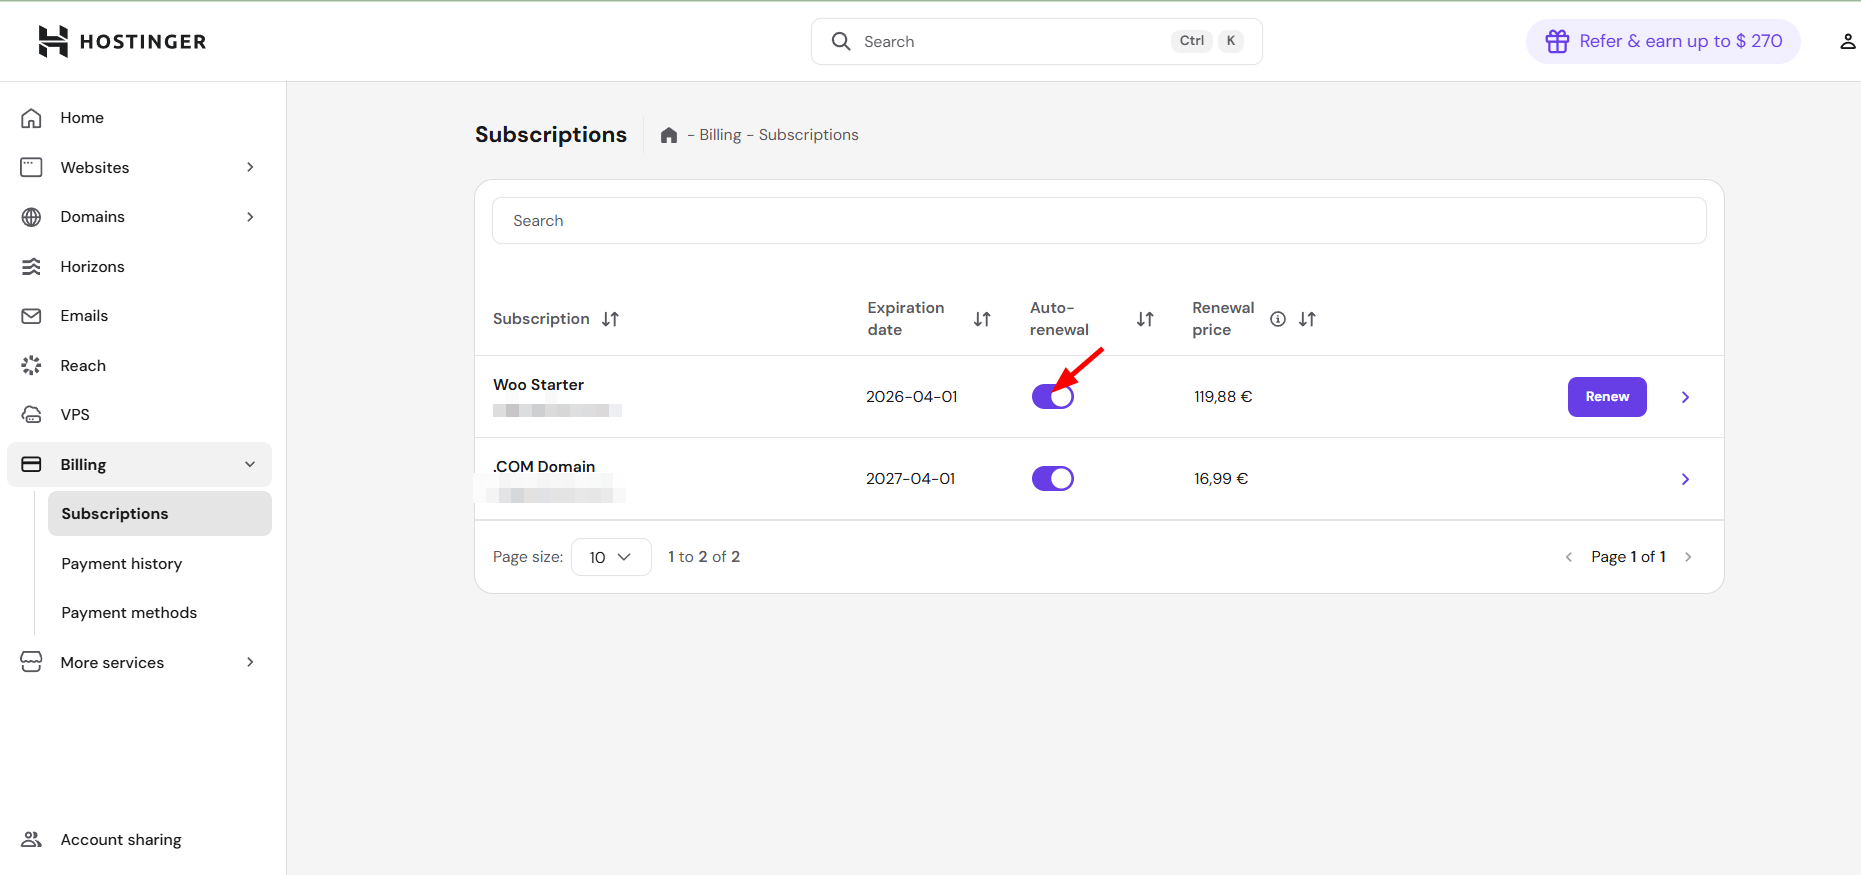The width and height of the screenshot is (1861, 875).
Task: Sort by Subscription column arrows
Action: pyautogui.click(x=610, y=319)
